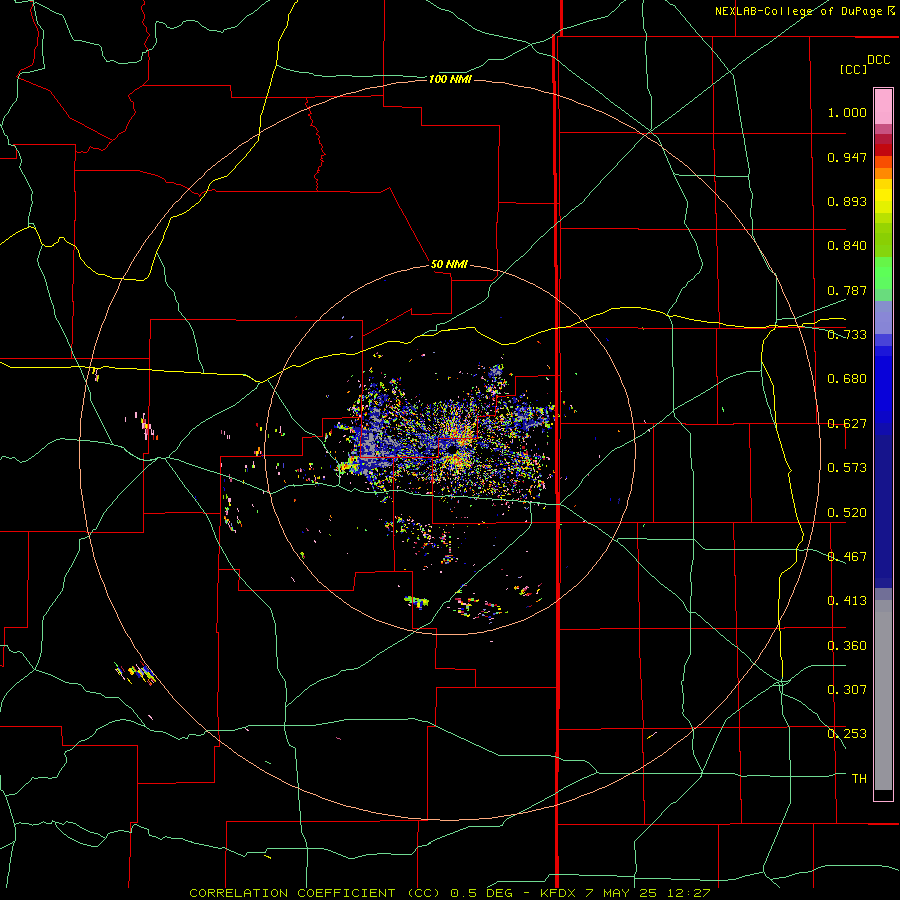The width and height of the screenshot is (900, 900).
Task: Click the 0.253 legend value
Action: tap(847, 734)
